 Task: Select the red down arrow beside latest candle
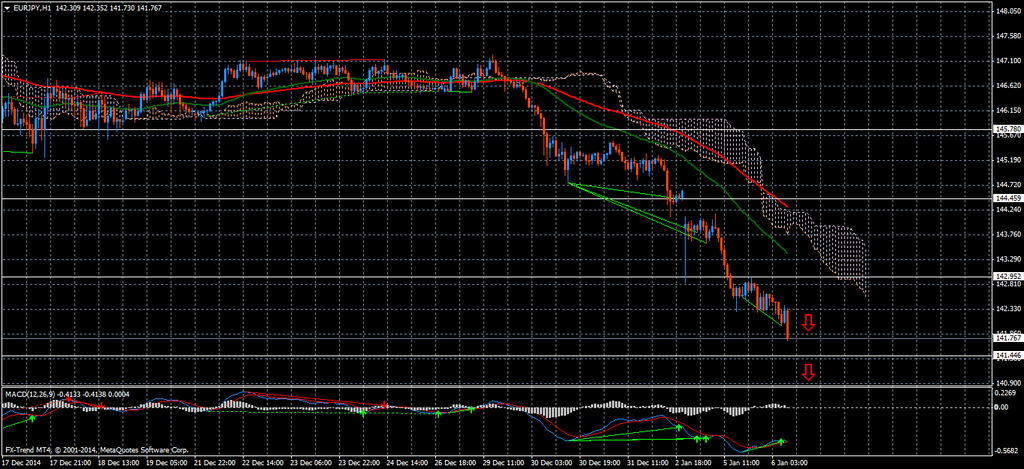click(x=808, y=322)
